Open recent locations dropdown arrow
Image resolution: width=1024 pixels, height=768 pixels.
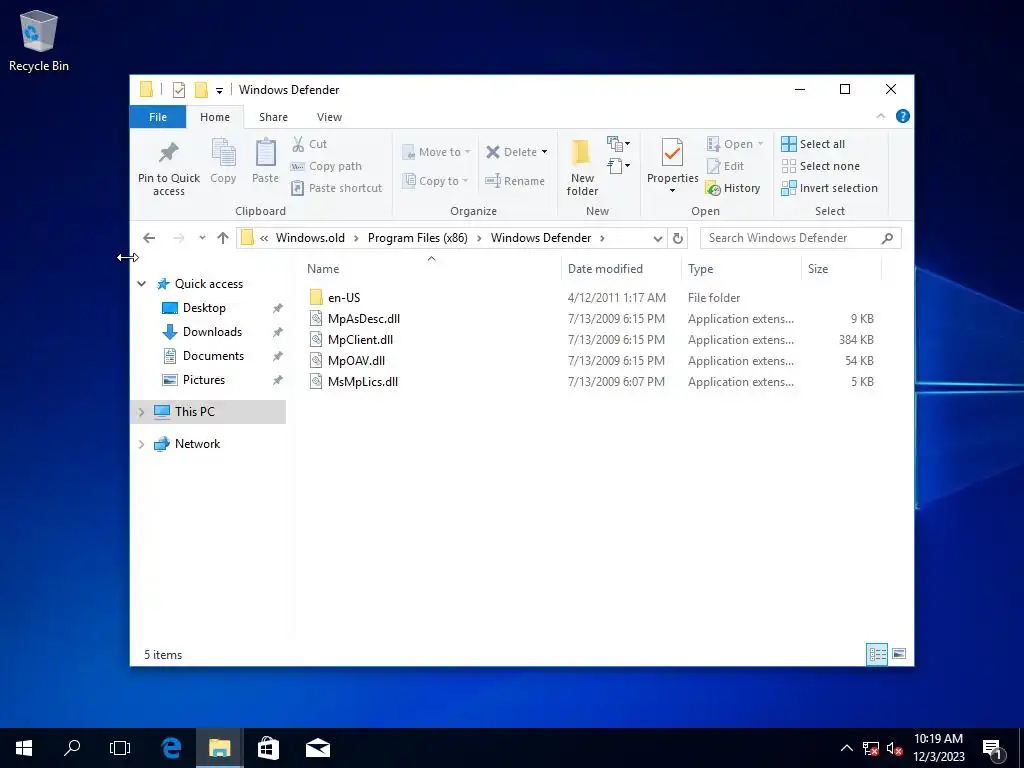click(x=202, y=238)
